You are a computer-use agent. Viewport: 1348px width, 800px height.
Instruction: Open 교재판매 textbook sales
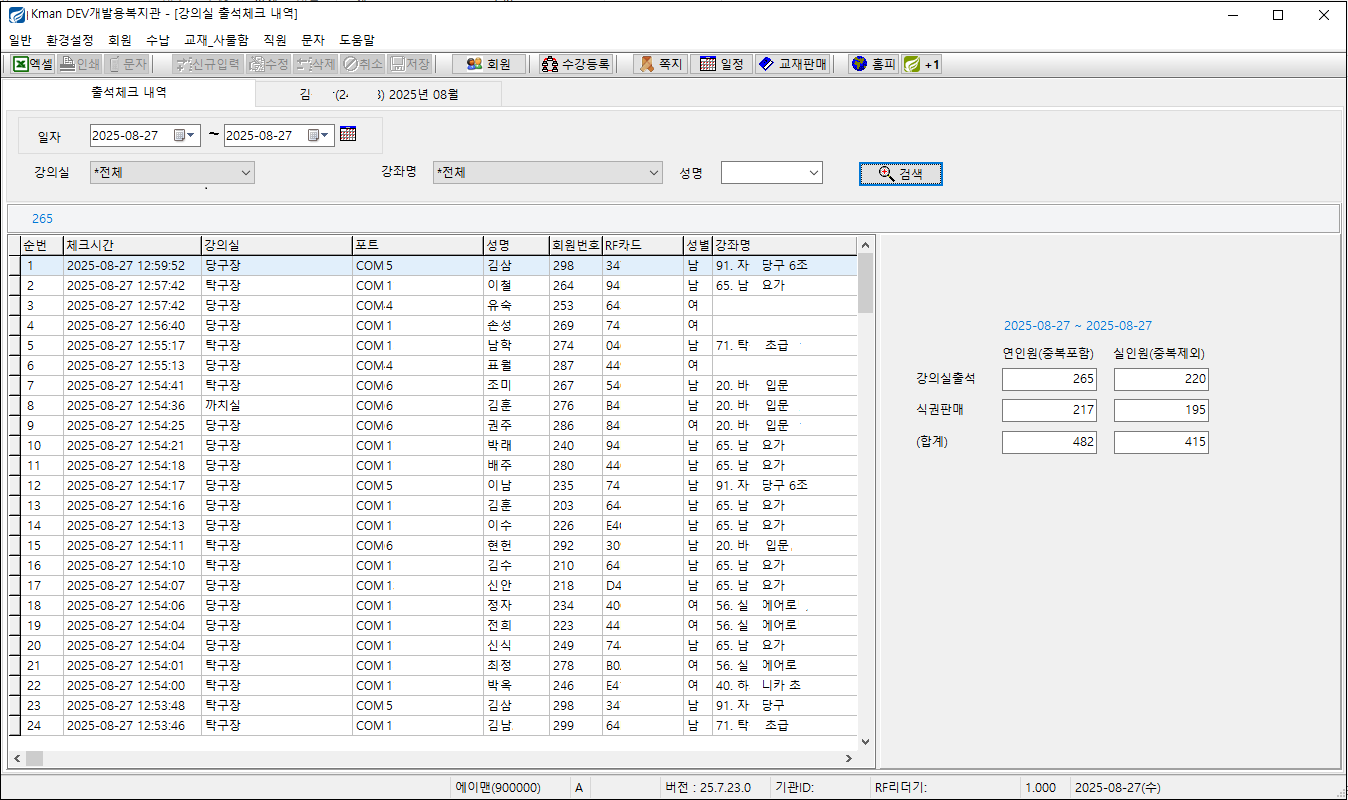793,64
